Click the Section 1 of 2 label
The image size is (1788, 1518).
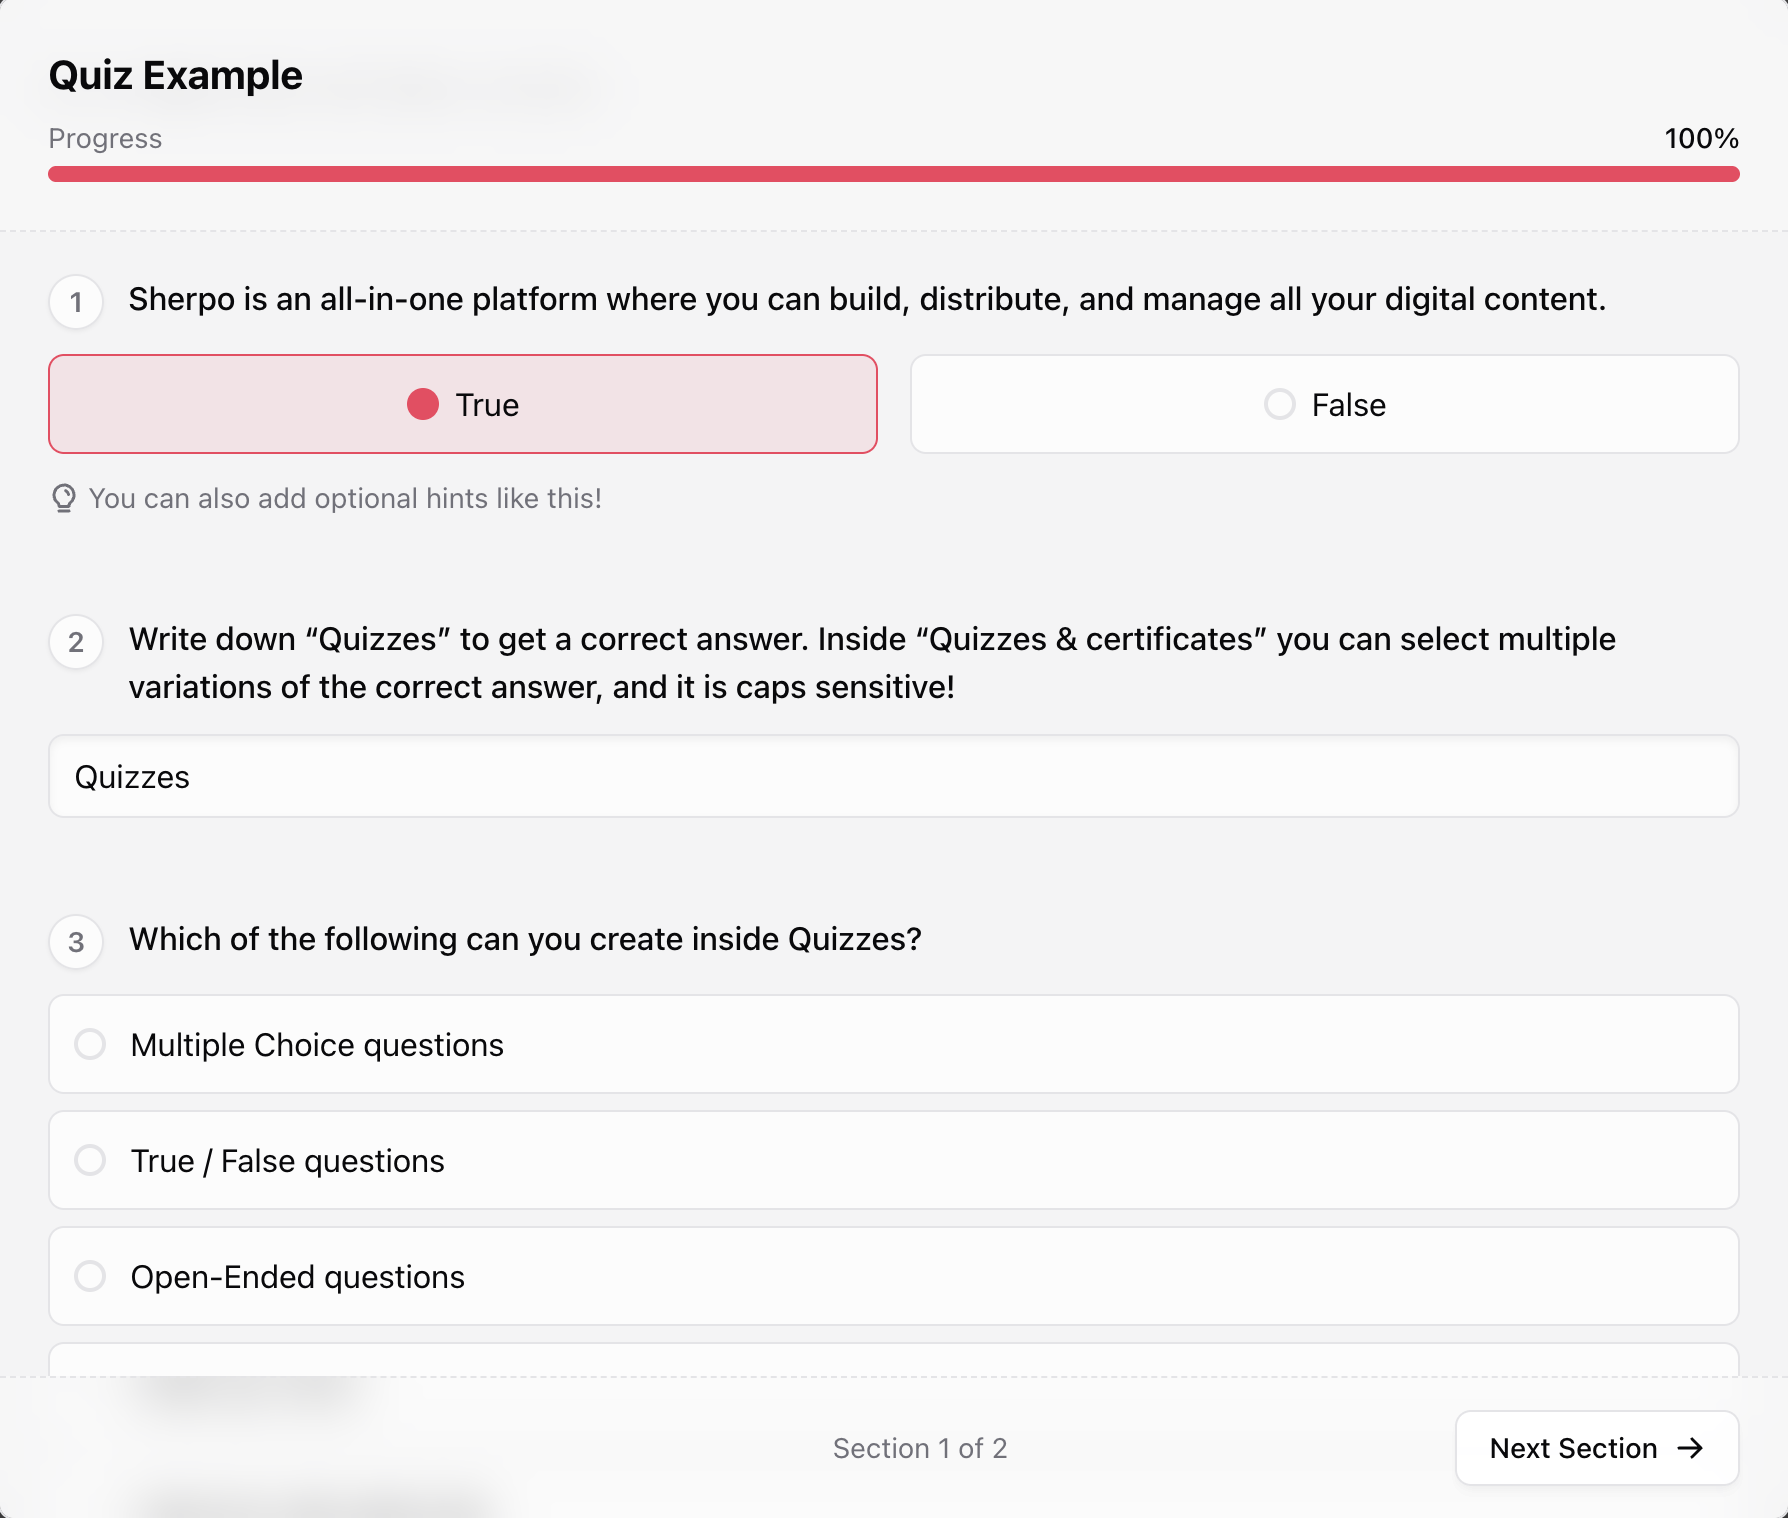[x=920, y=1448]
